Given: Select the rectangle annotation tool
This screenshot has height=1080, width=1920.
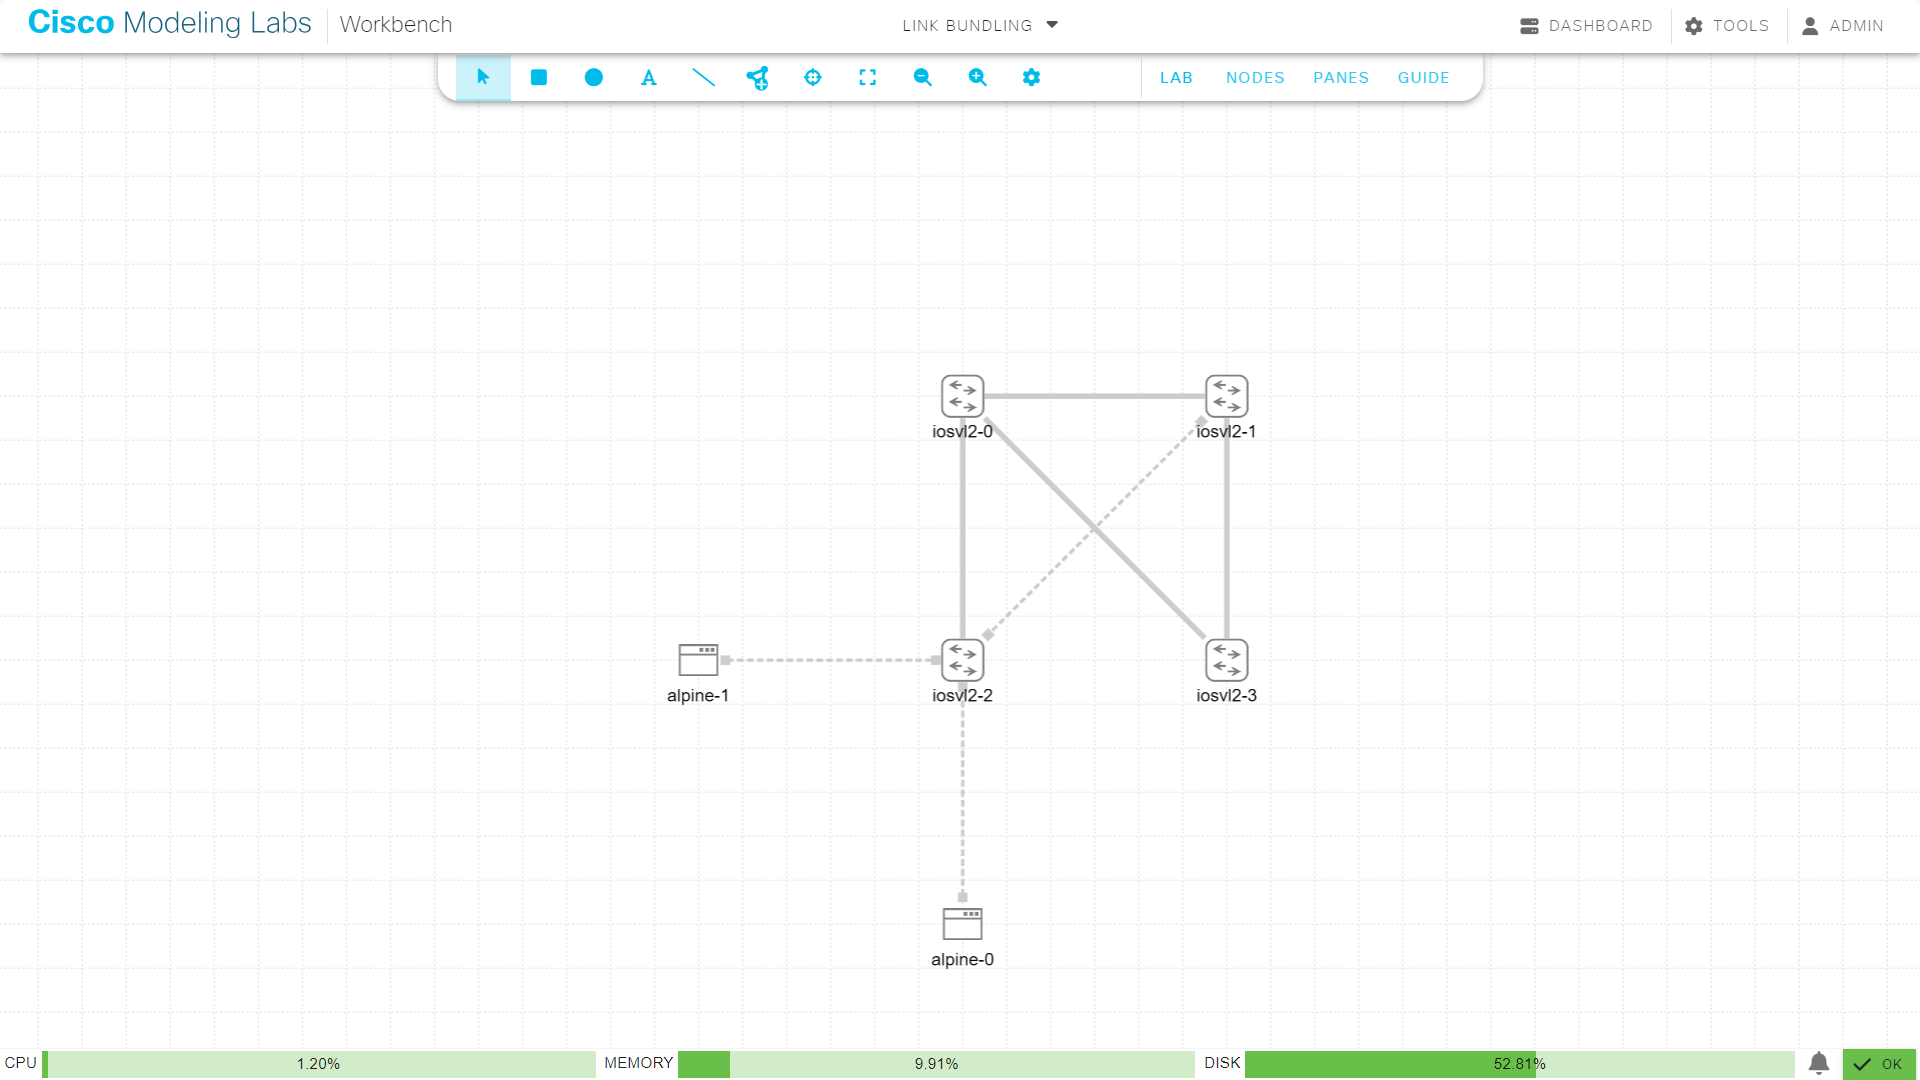Looking at the screenshot, I should coord(538,77).
